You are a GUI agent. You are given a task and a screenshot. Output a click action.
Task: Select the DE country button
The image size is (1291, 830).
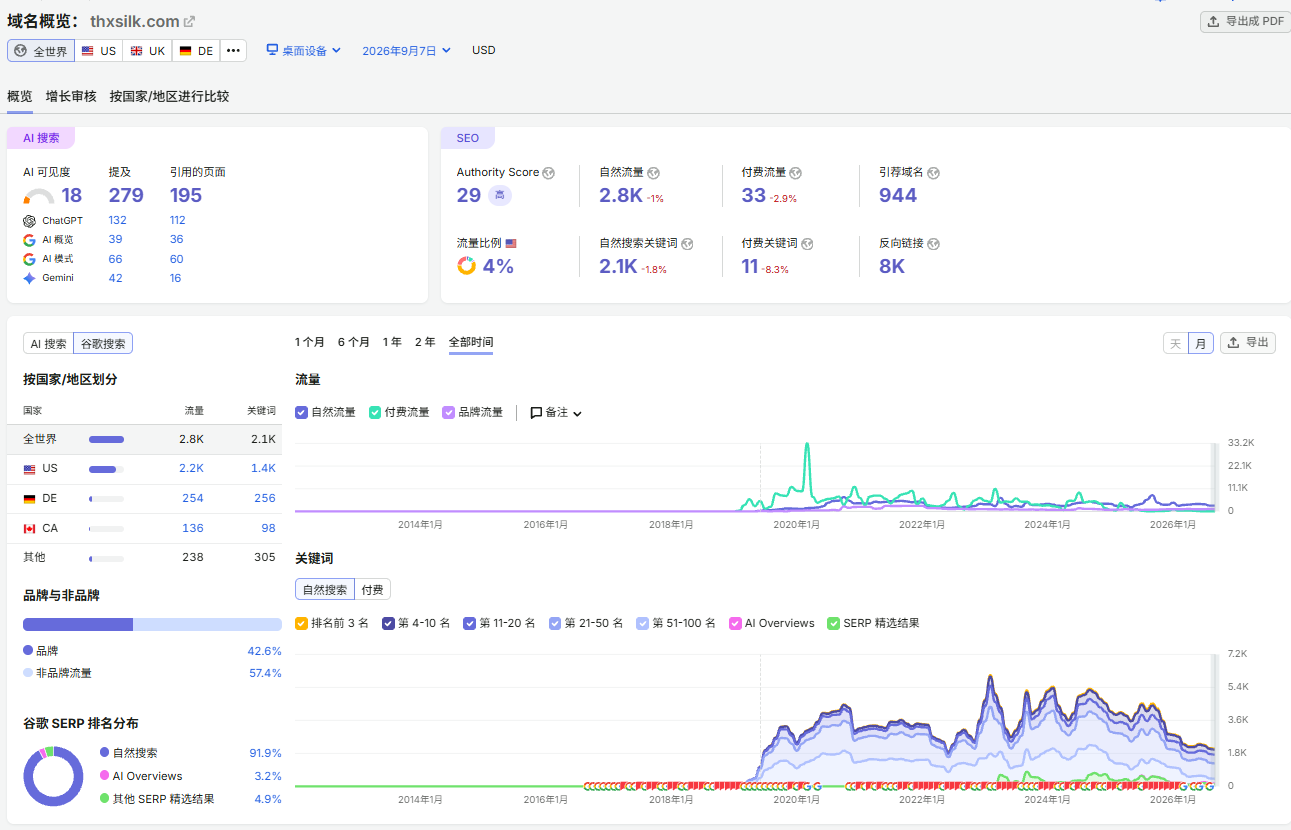196,50
